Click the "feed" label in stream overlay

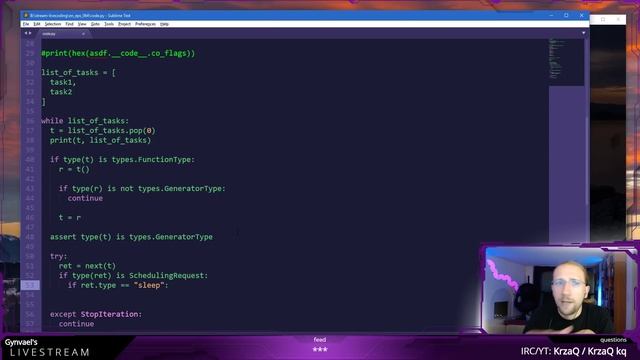coord(320,340)
